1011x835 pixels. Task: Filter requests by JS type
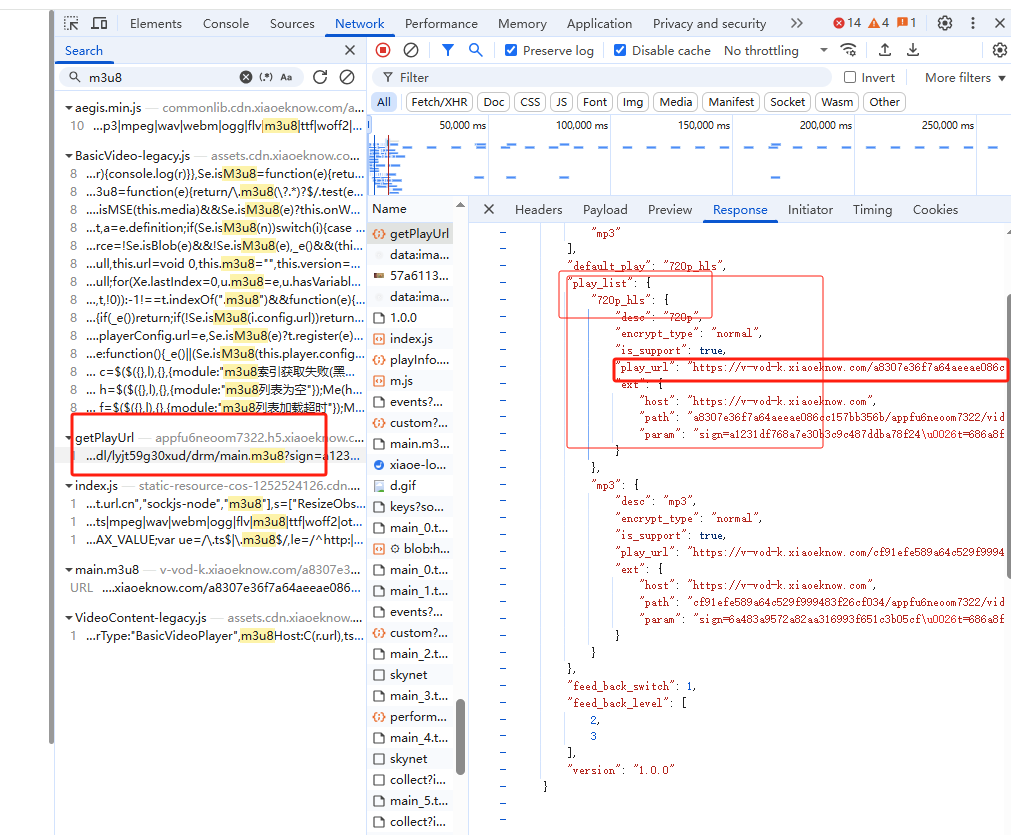[x=562, y=102]
